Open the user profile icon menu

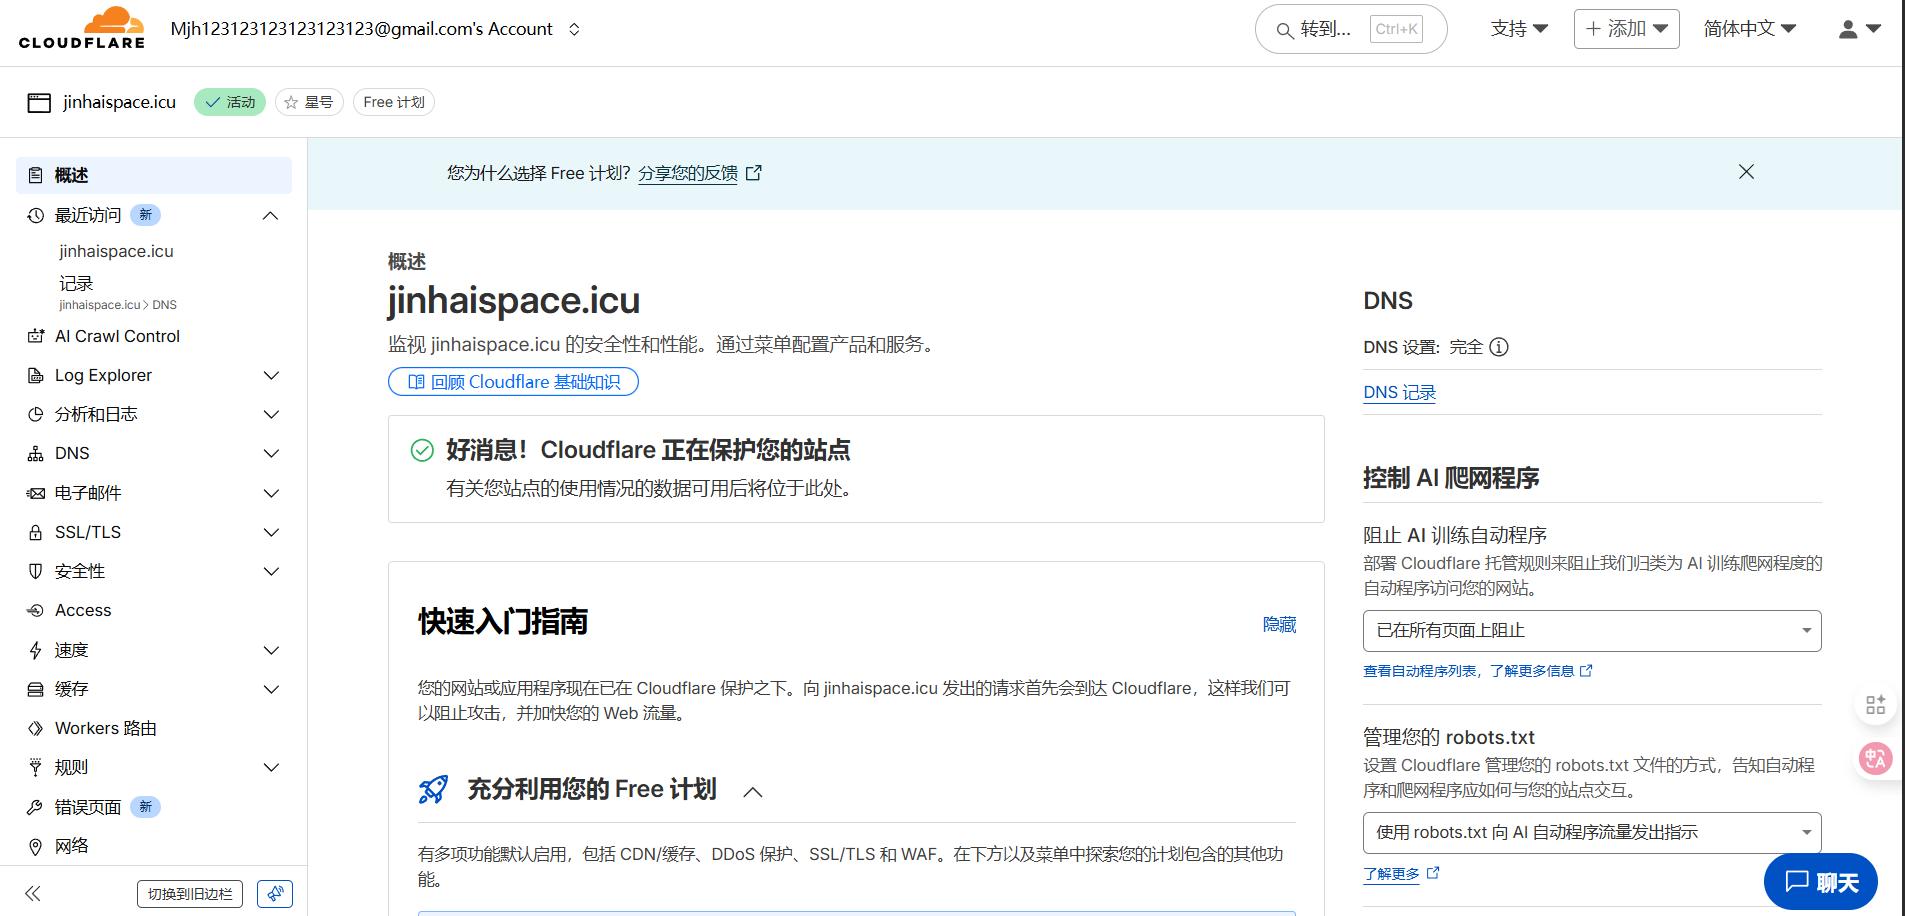(1858, 29)
